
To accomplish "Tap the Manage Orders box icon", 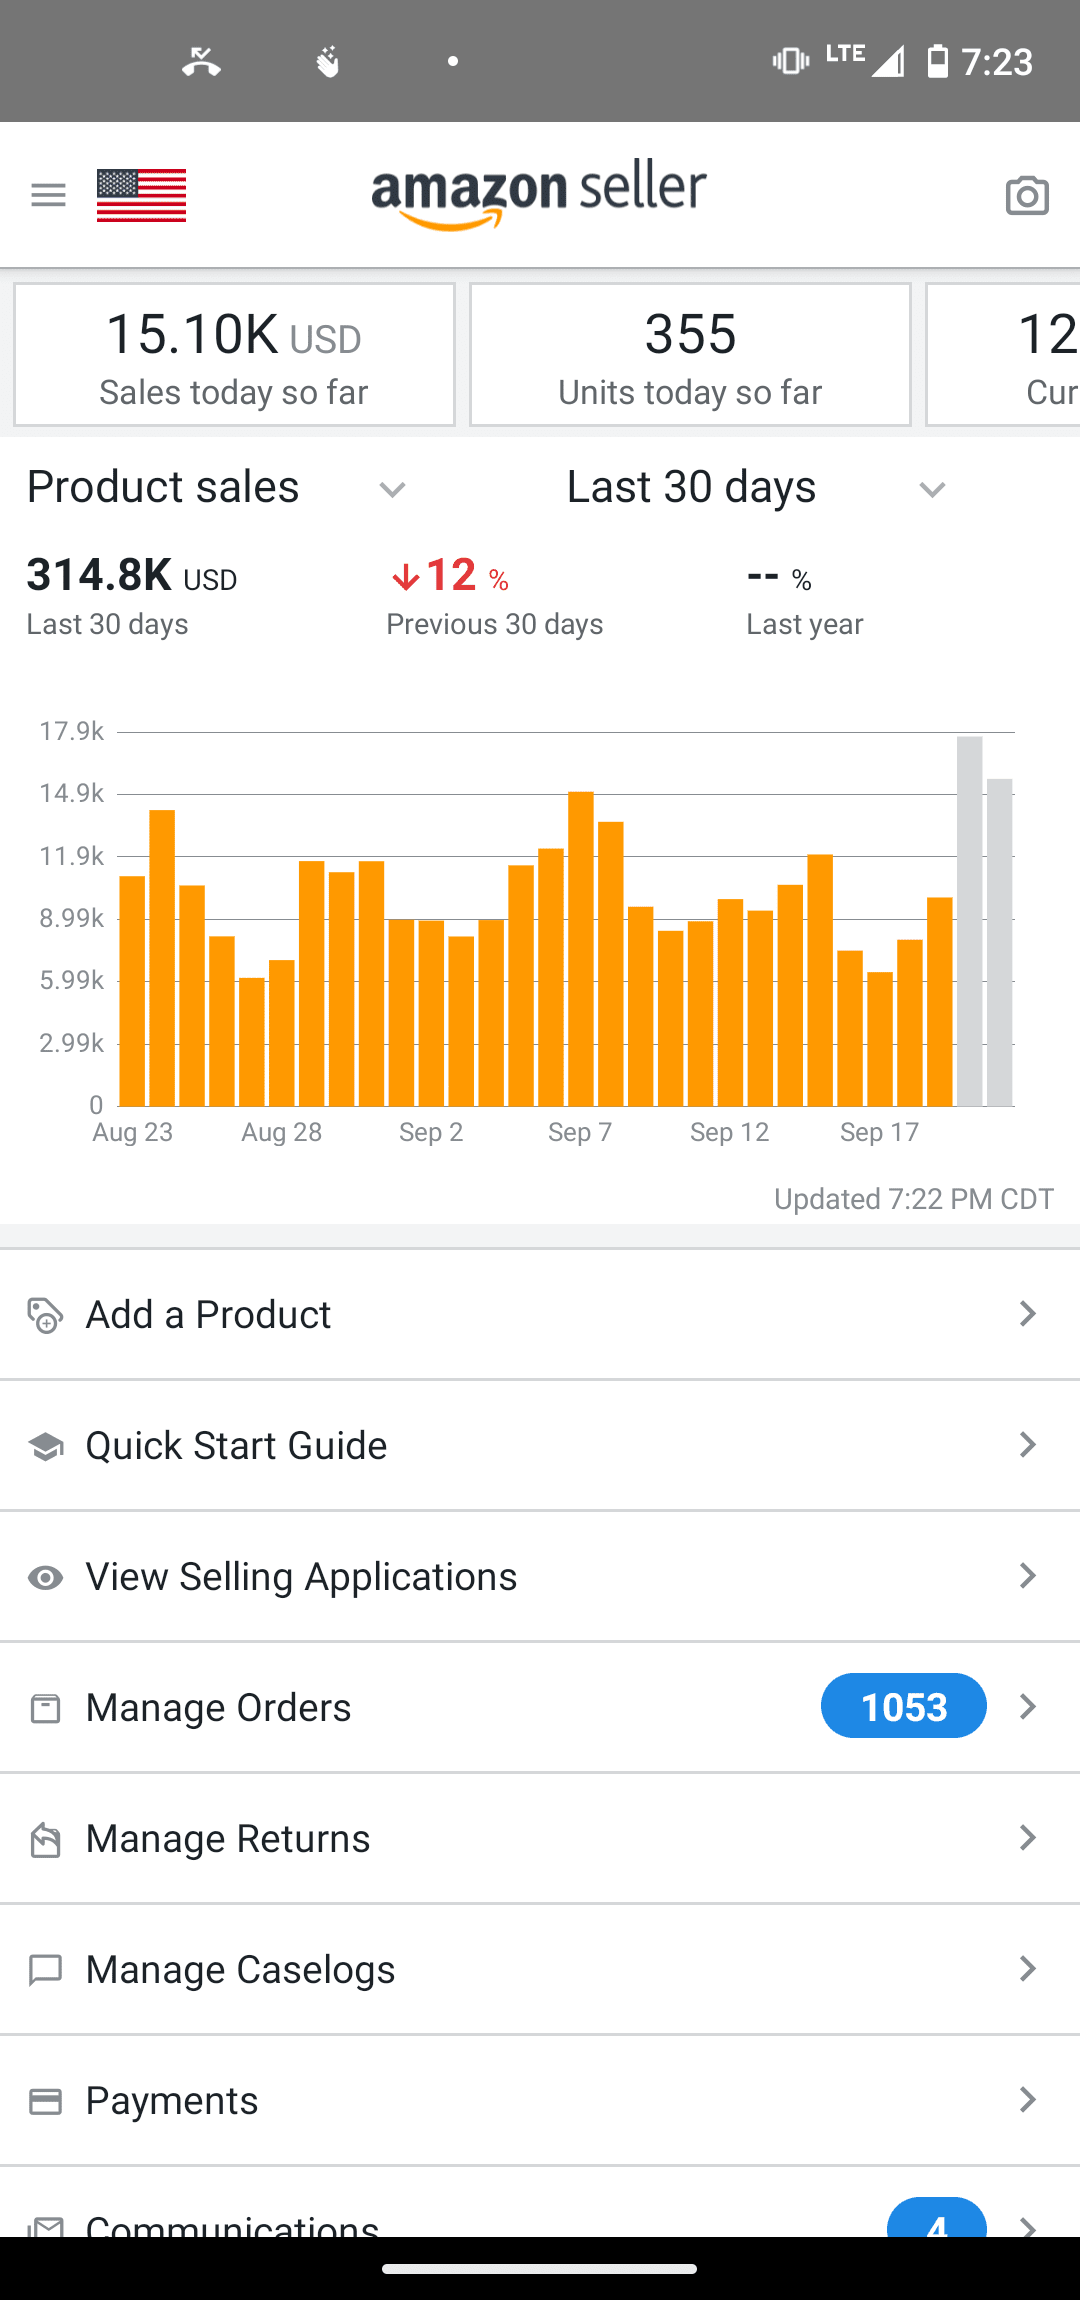I will click(45, 1708).
